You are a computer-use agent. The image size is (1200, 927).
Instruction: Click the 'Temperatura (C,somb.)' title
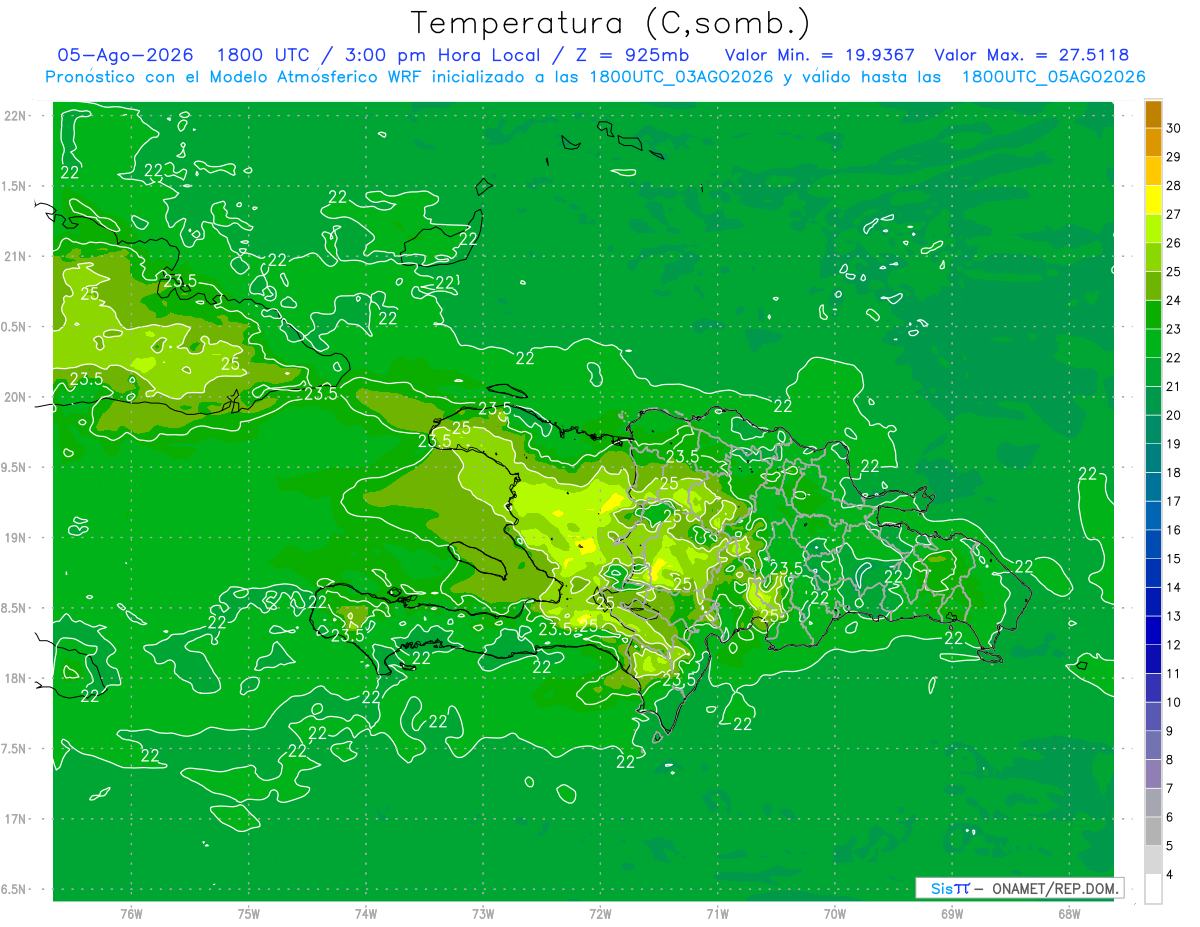[611, 23]
